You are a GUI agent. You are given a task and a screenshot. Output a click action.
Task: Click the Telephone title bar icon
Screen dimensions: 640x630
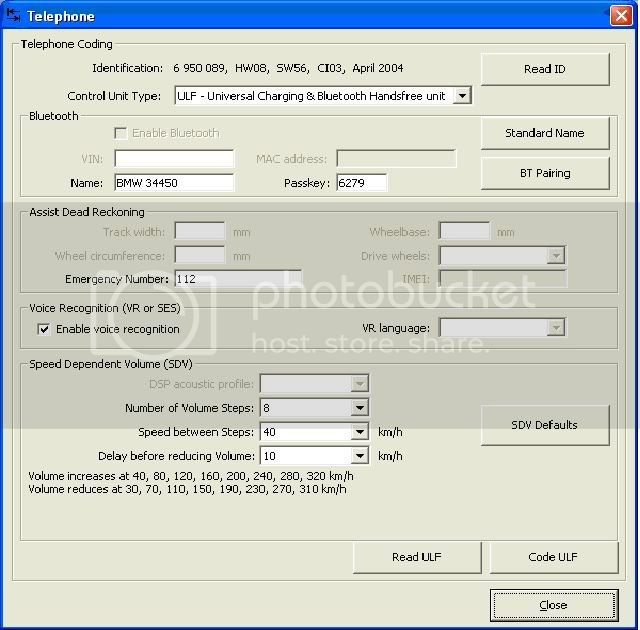click(x=13, y=16)
